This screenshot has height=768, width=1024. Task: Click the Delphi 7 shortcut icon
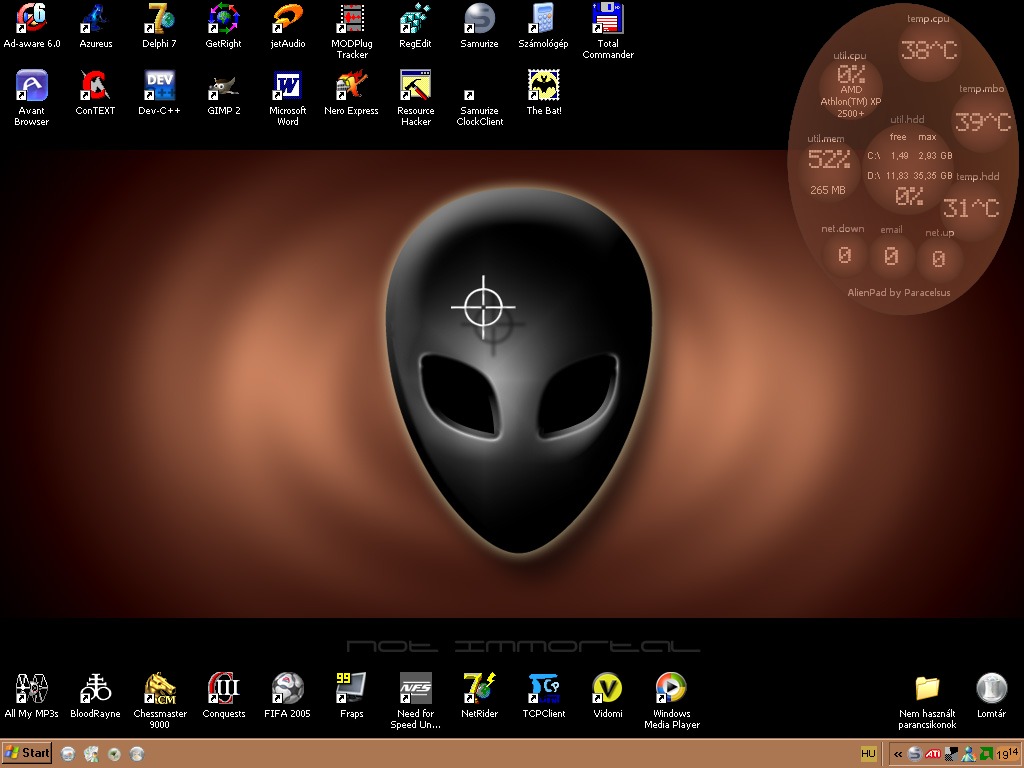(x=160, y=19)
